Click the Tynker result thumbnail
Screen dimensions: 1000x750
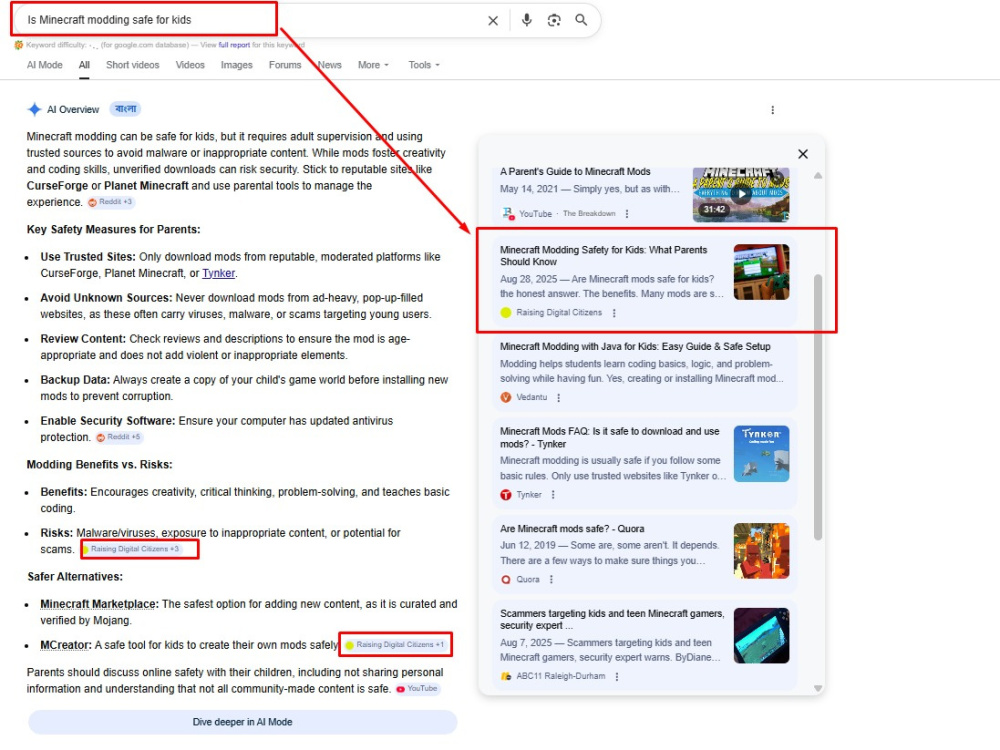tap(761, 453)
